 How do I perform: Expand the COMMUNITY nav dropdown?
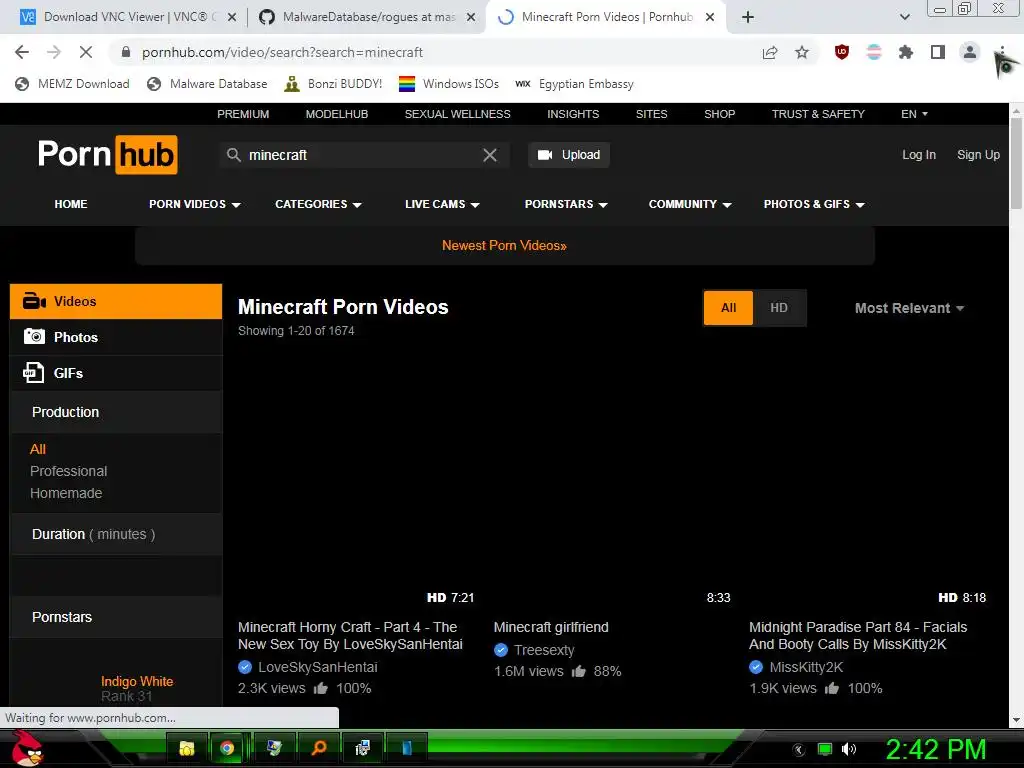690,204
